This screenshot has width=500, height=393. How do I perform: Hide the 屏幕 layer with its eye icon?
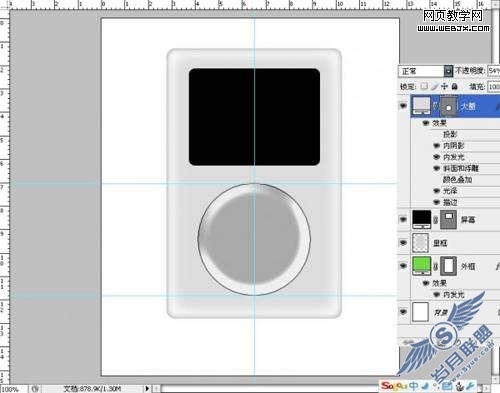pyautogui.click(x=403, y=219)
